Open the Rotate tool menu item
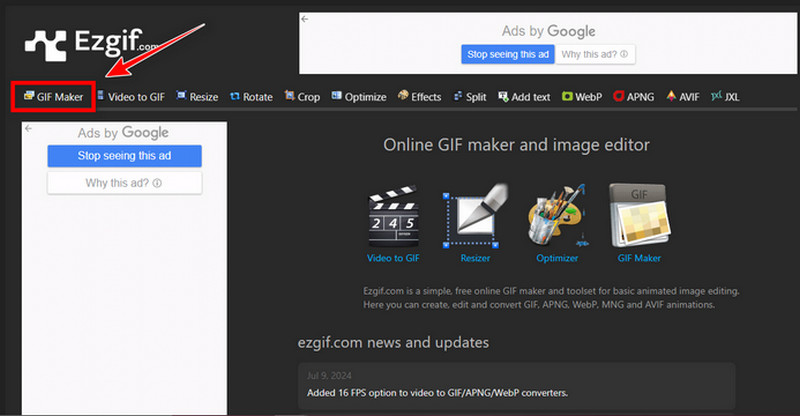800x416 pixels. [251, 97]
